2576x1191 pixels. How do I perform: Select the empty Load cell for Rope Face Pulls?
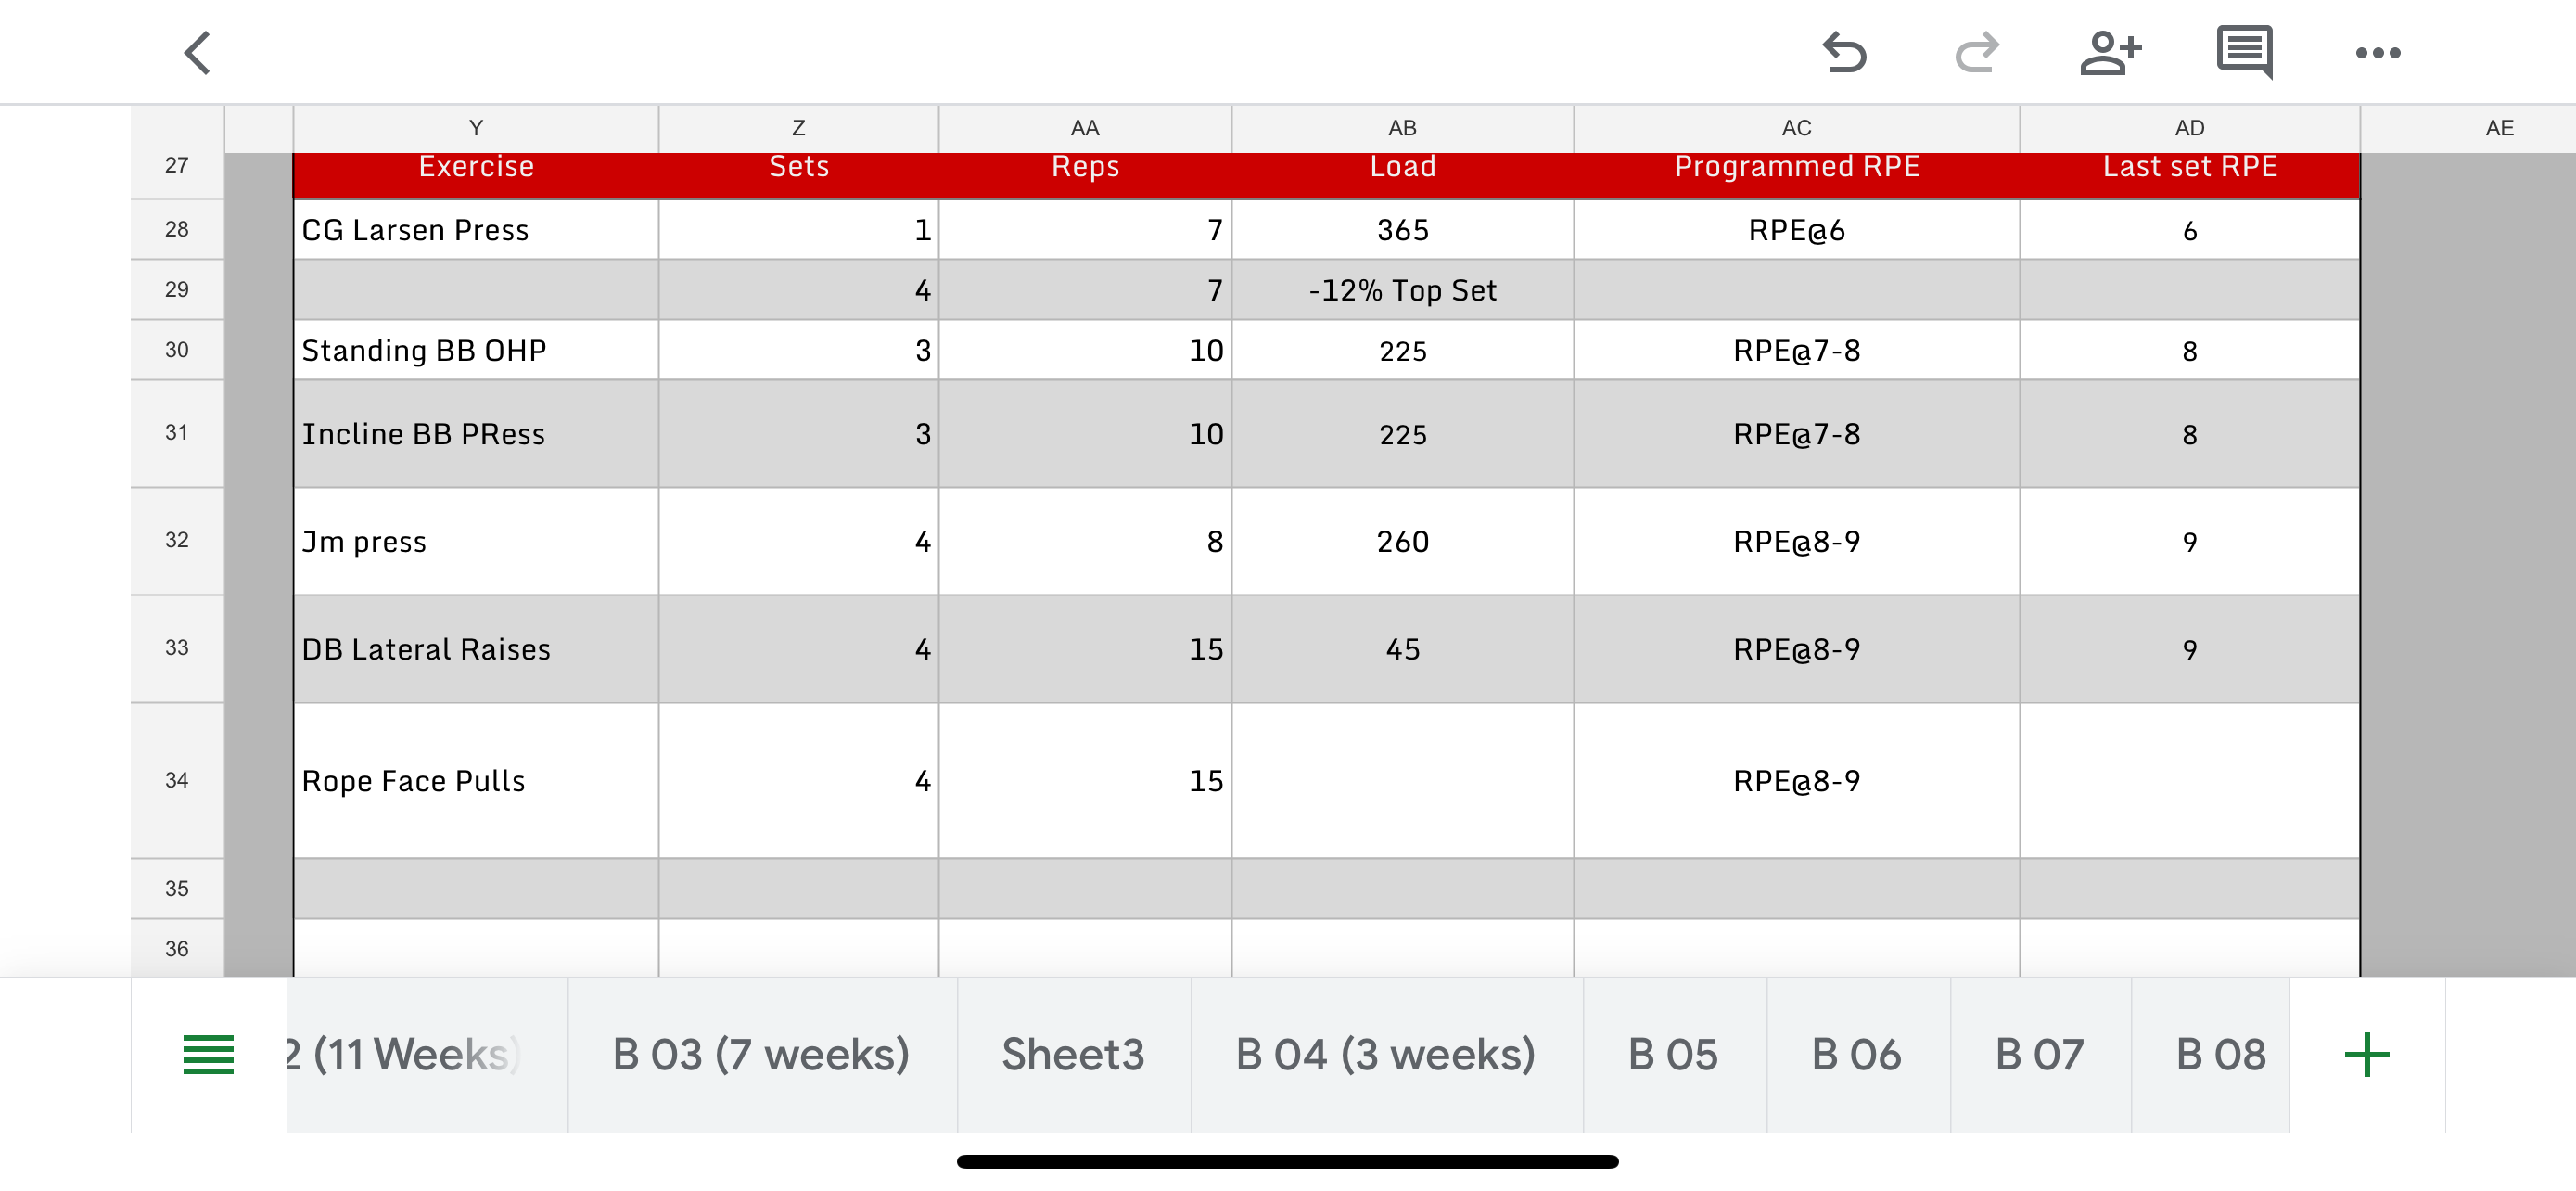tap(1402, 781)
